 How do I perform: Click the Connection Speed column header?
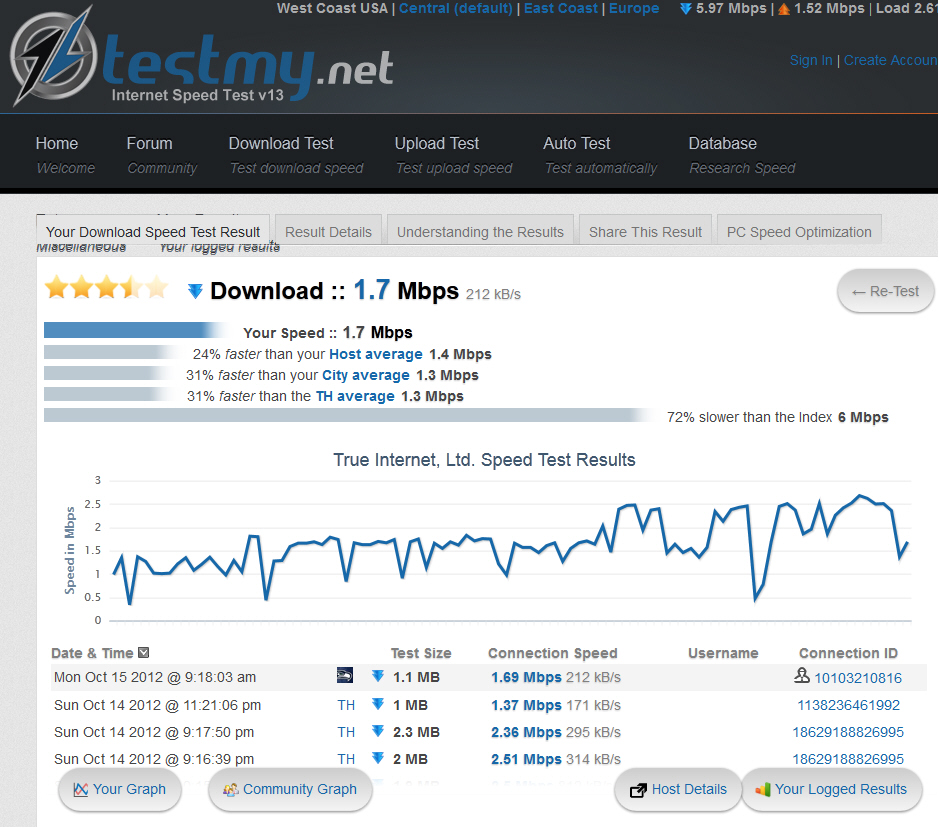click(552, 653)
